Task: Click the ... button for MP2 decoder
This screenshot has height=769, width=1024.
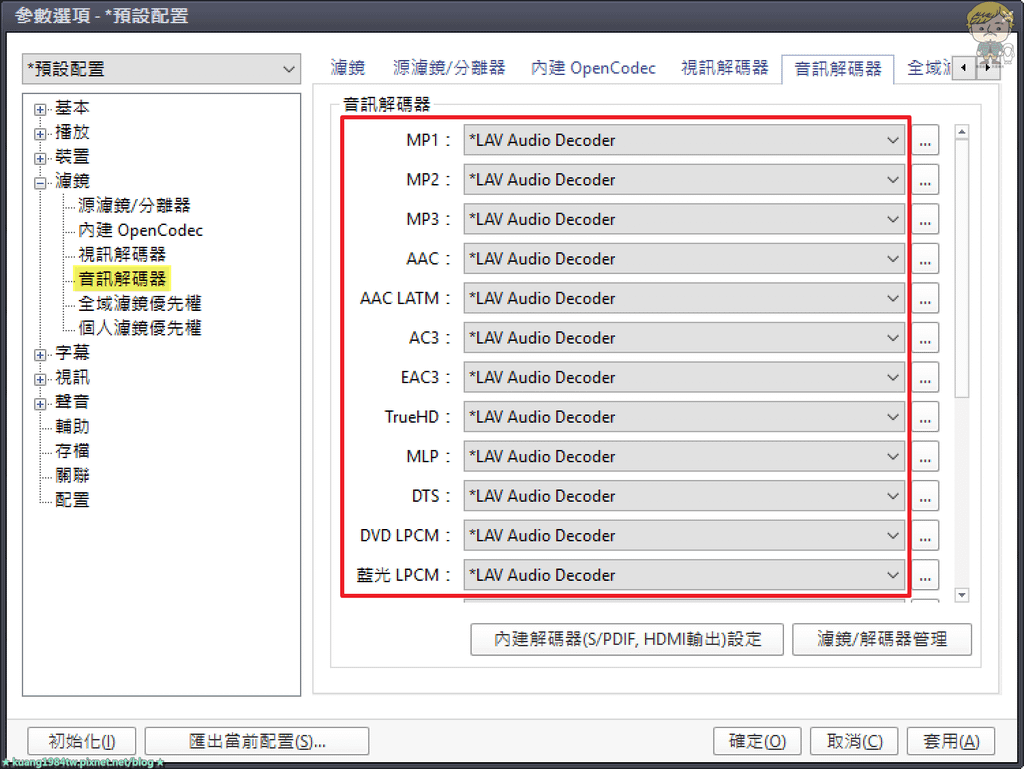Action: point(925,180)
